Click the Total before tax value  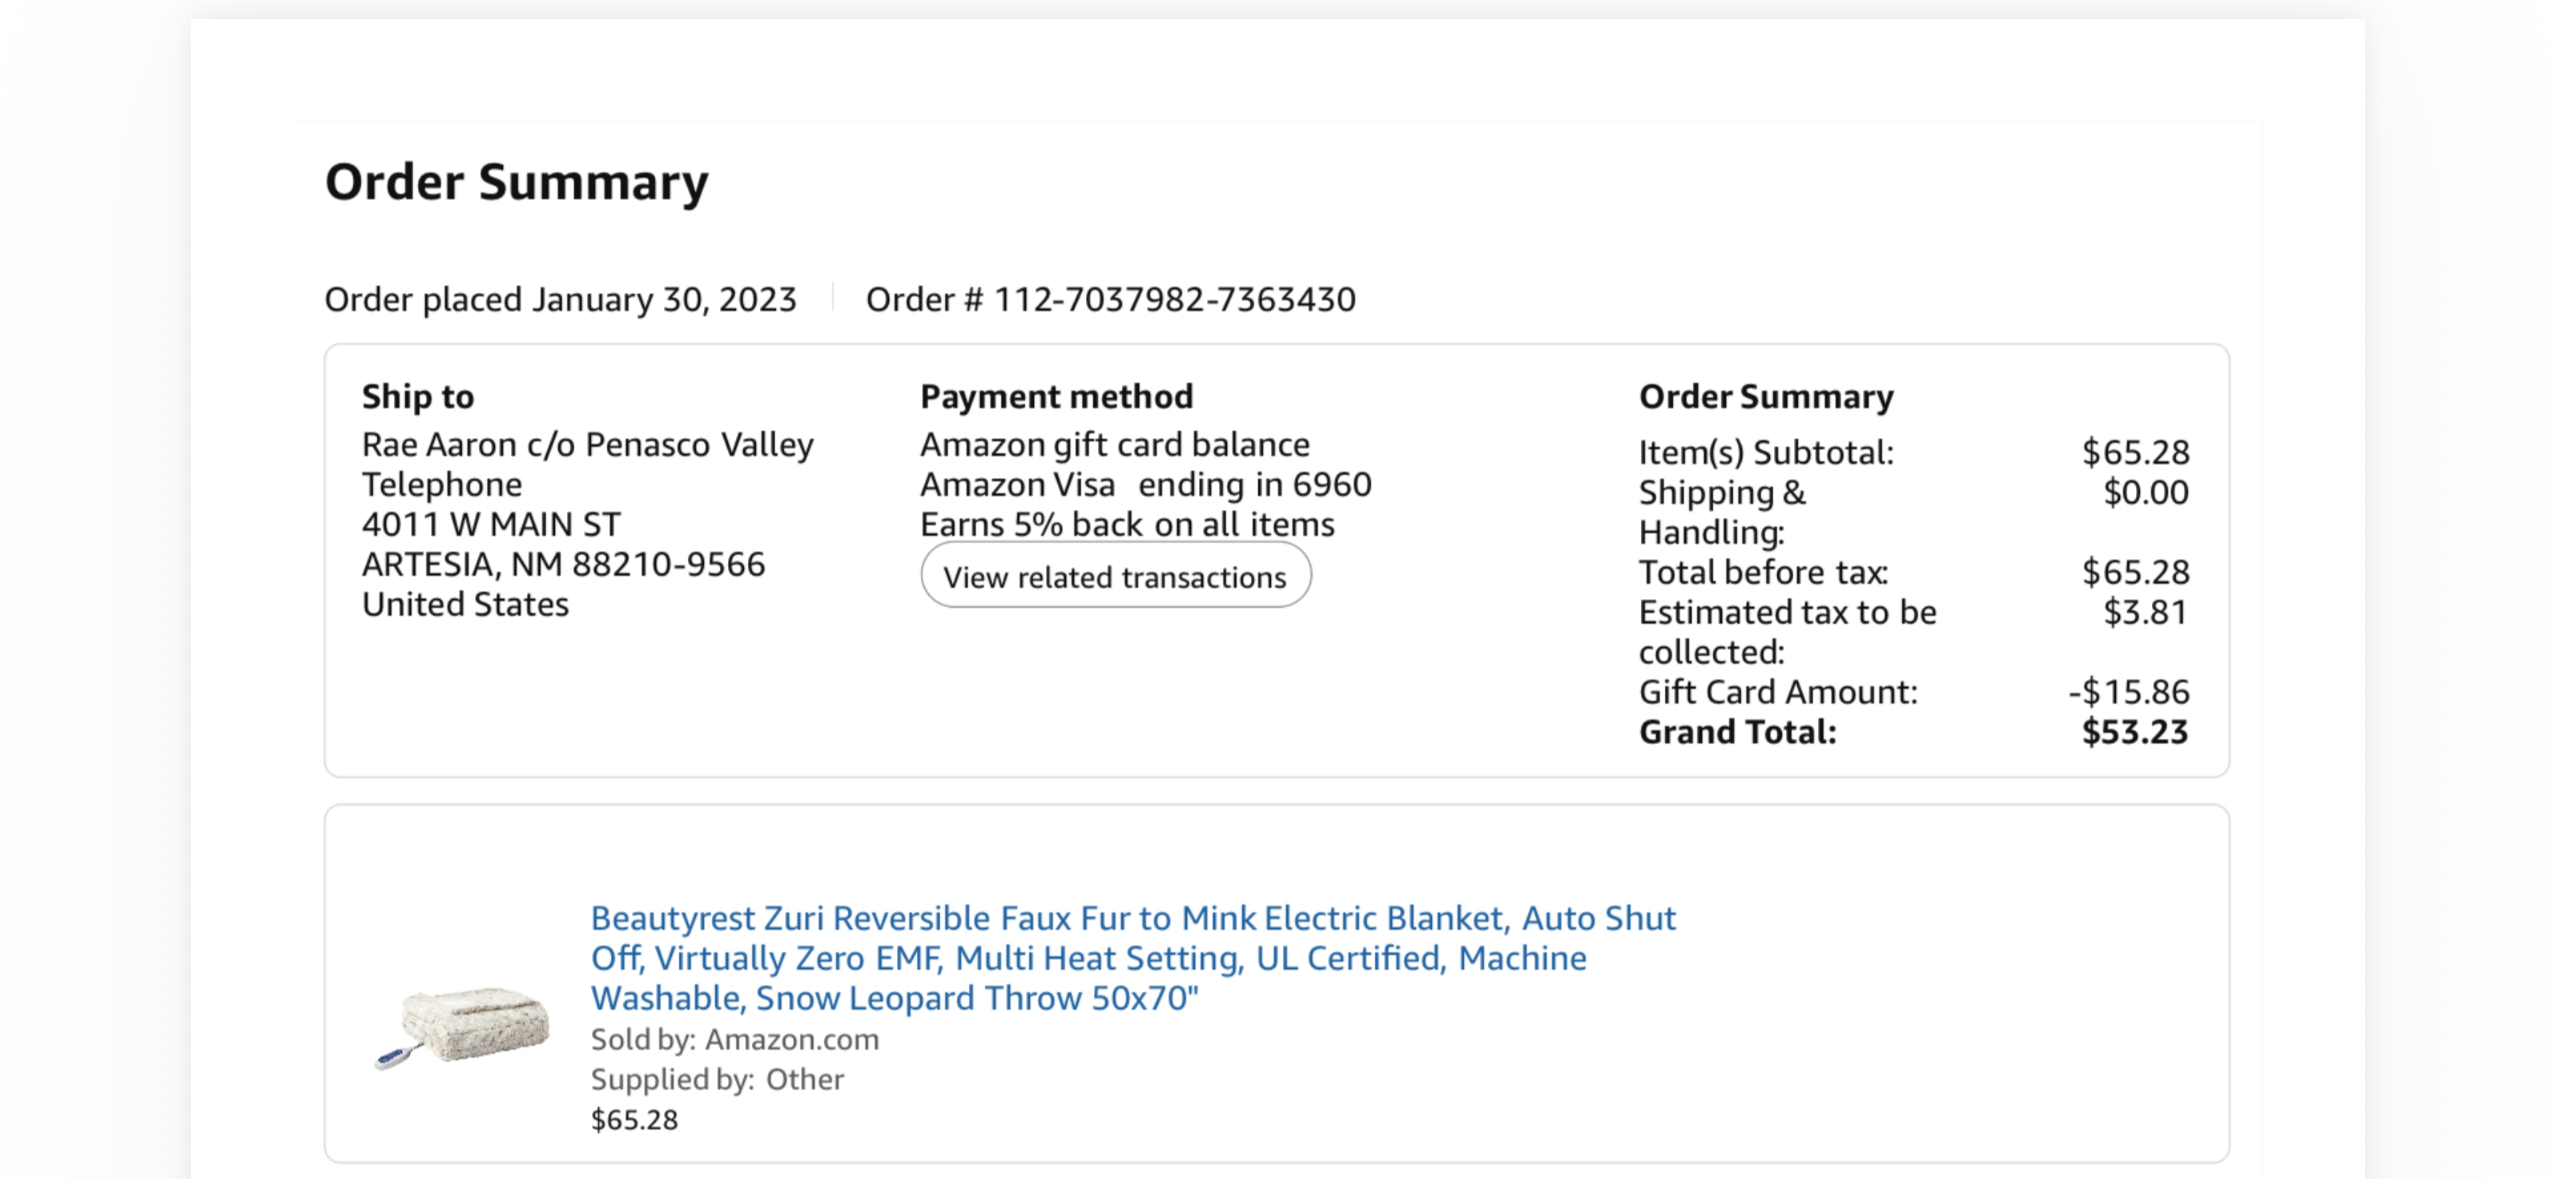tap(2136, 572)
